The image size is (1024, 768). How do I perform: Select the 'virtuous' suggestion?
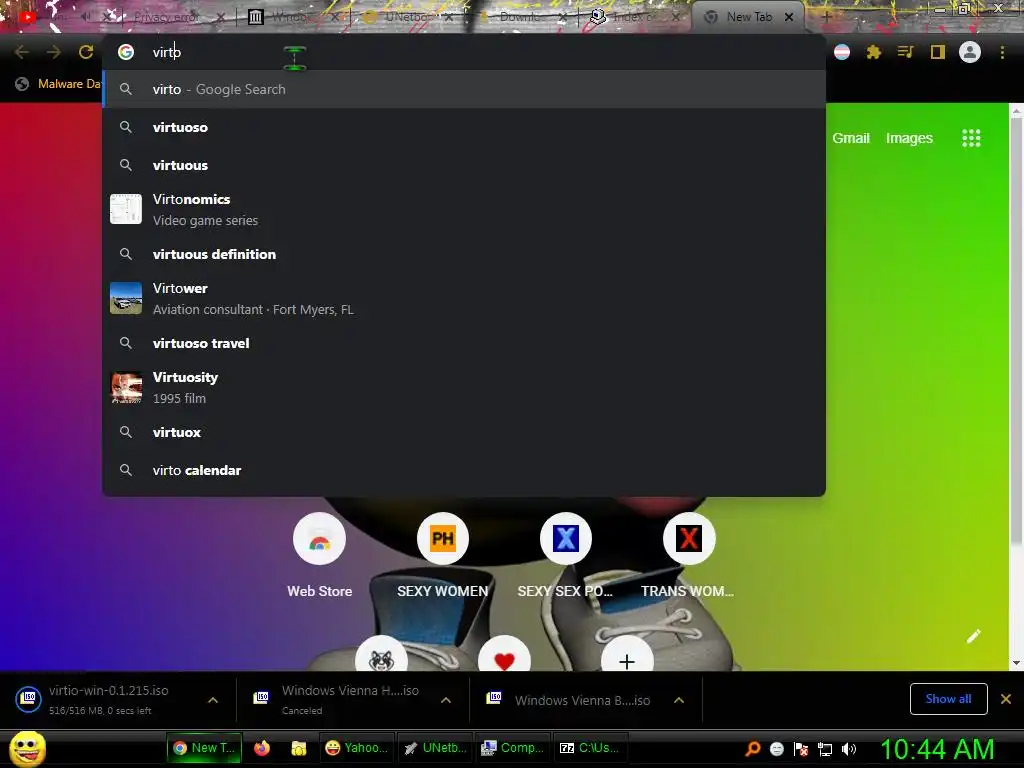(464, 165)
